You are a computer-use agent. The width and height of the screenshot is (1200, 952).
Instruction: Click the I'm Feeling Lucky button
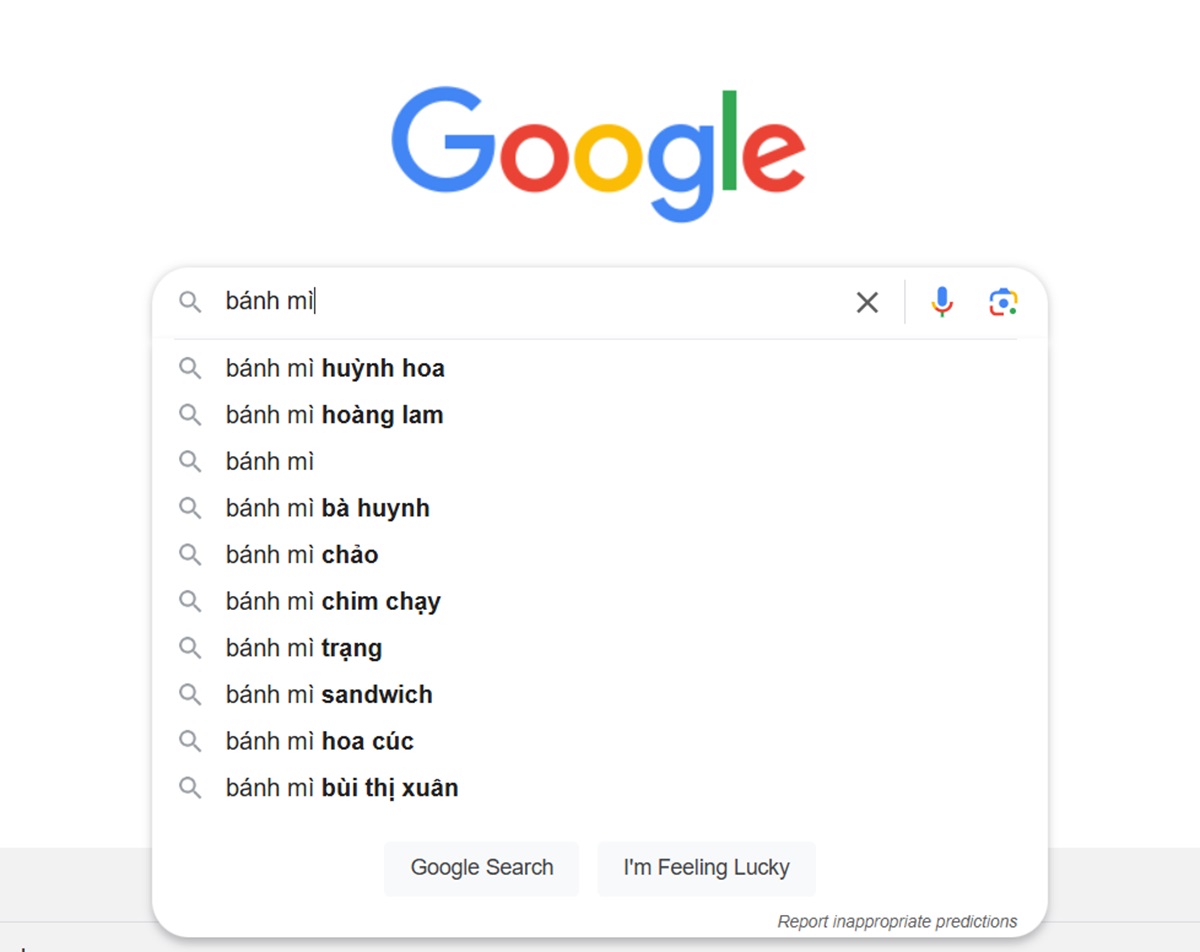706,868
